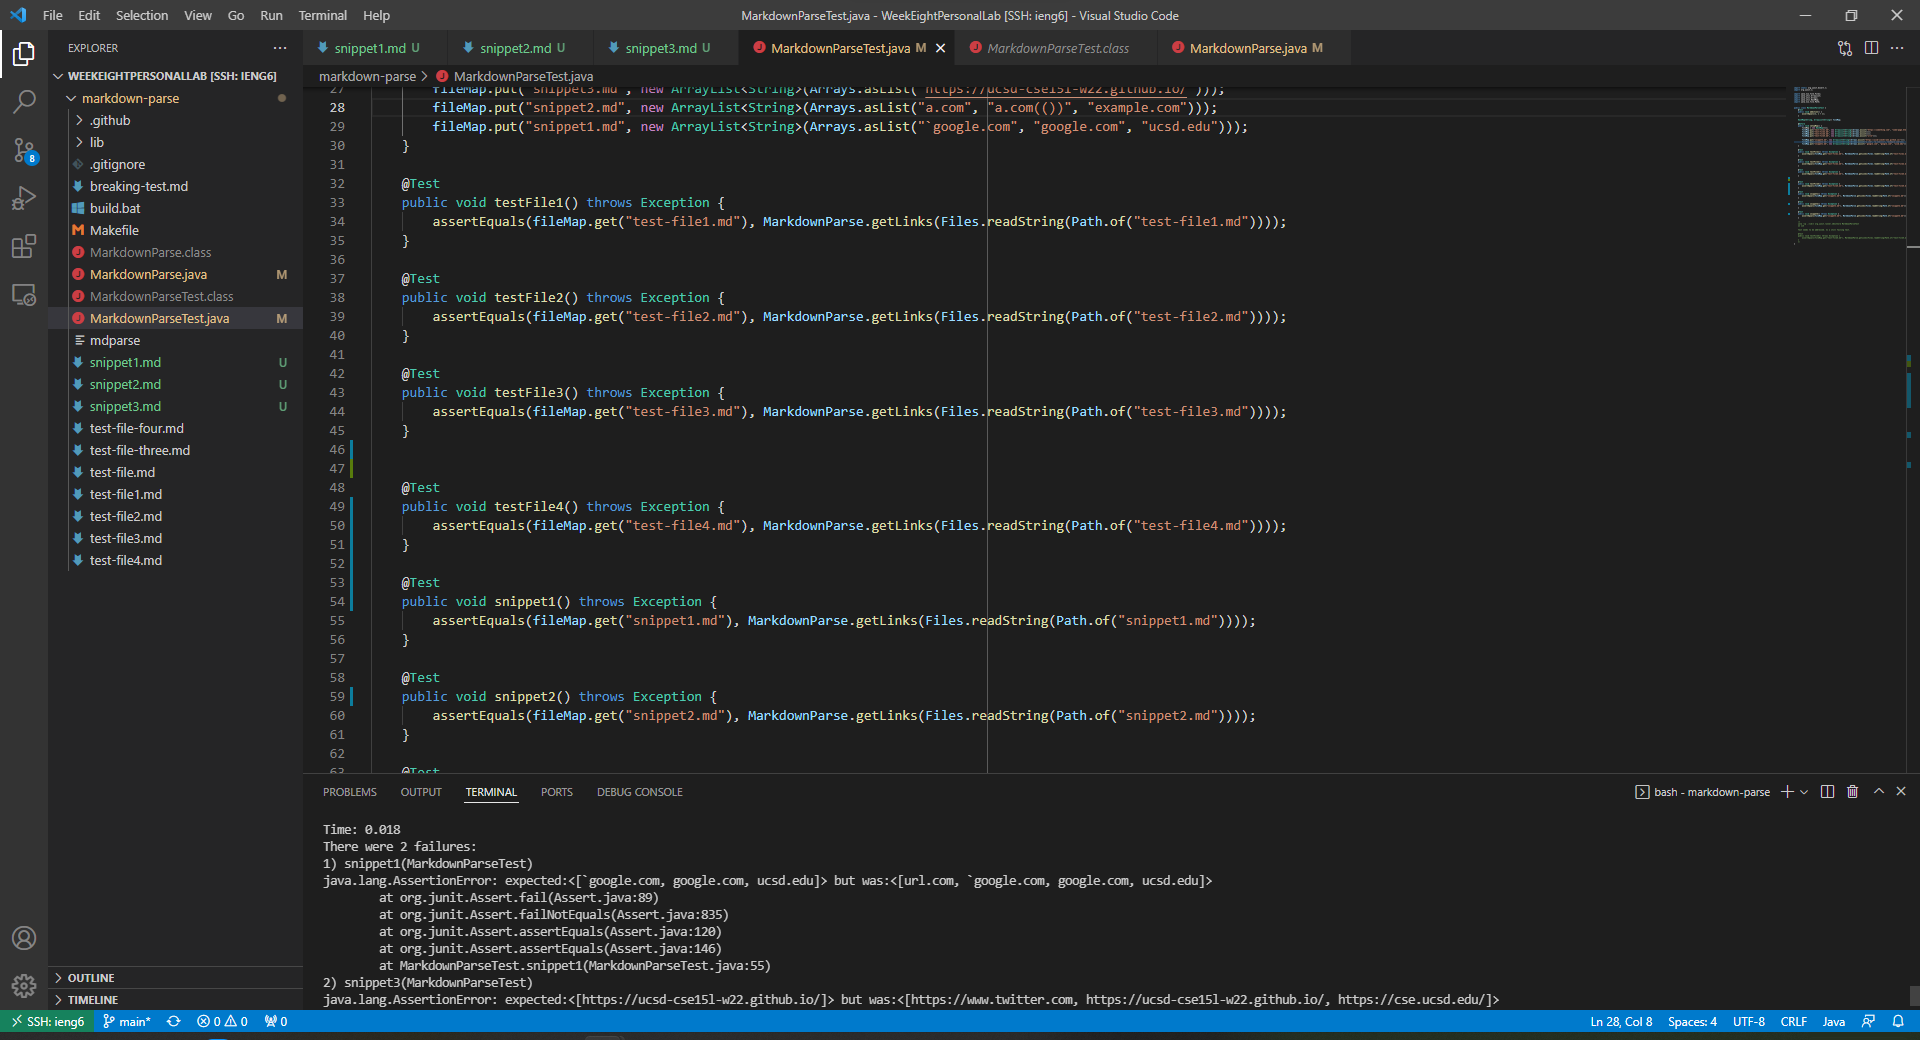Viewport: 1920px width, 1040px height.
Task: Open notifications bell in status bar
Action: 1897,1021
